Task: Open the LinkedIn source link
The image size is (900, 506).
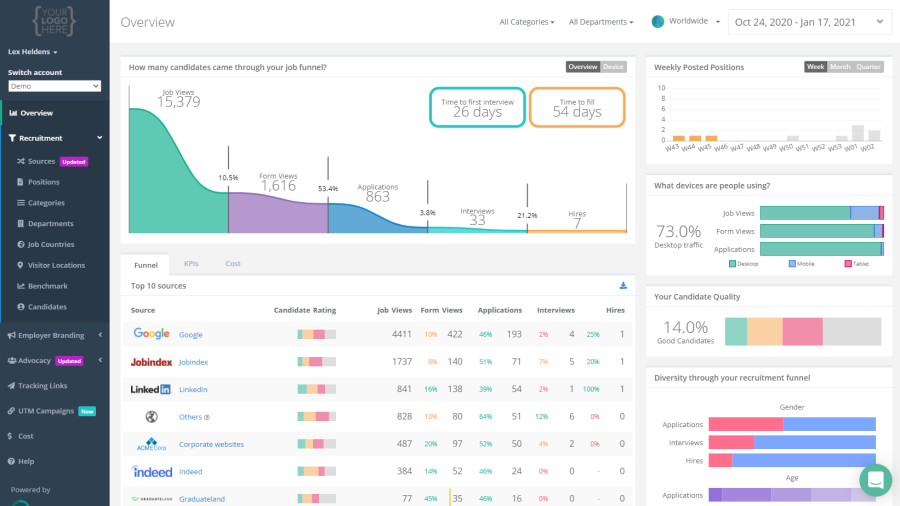Action: point(193,390)
